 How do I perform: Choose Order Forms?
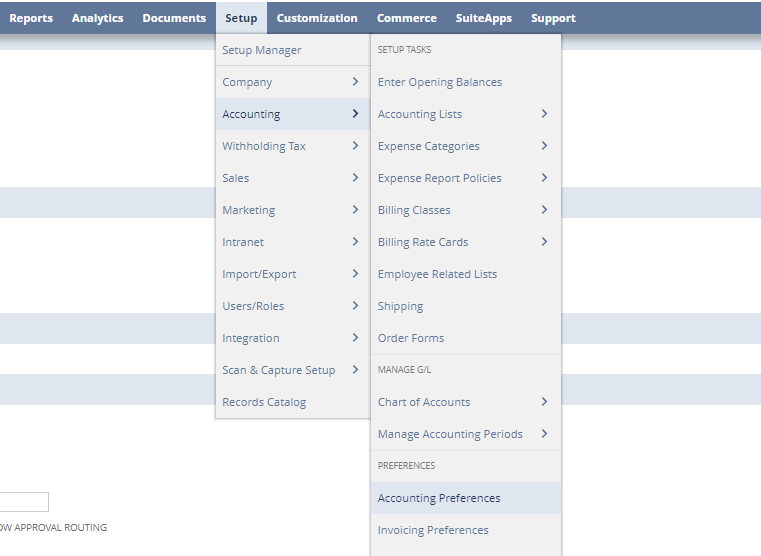tap(466, 338)
